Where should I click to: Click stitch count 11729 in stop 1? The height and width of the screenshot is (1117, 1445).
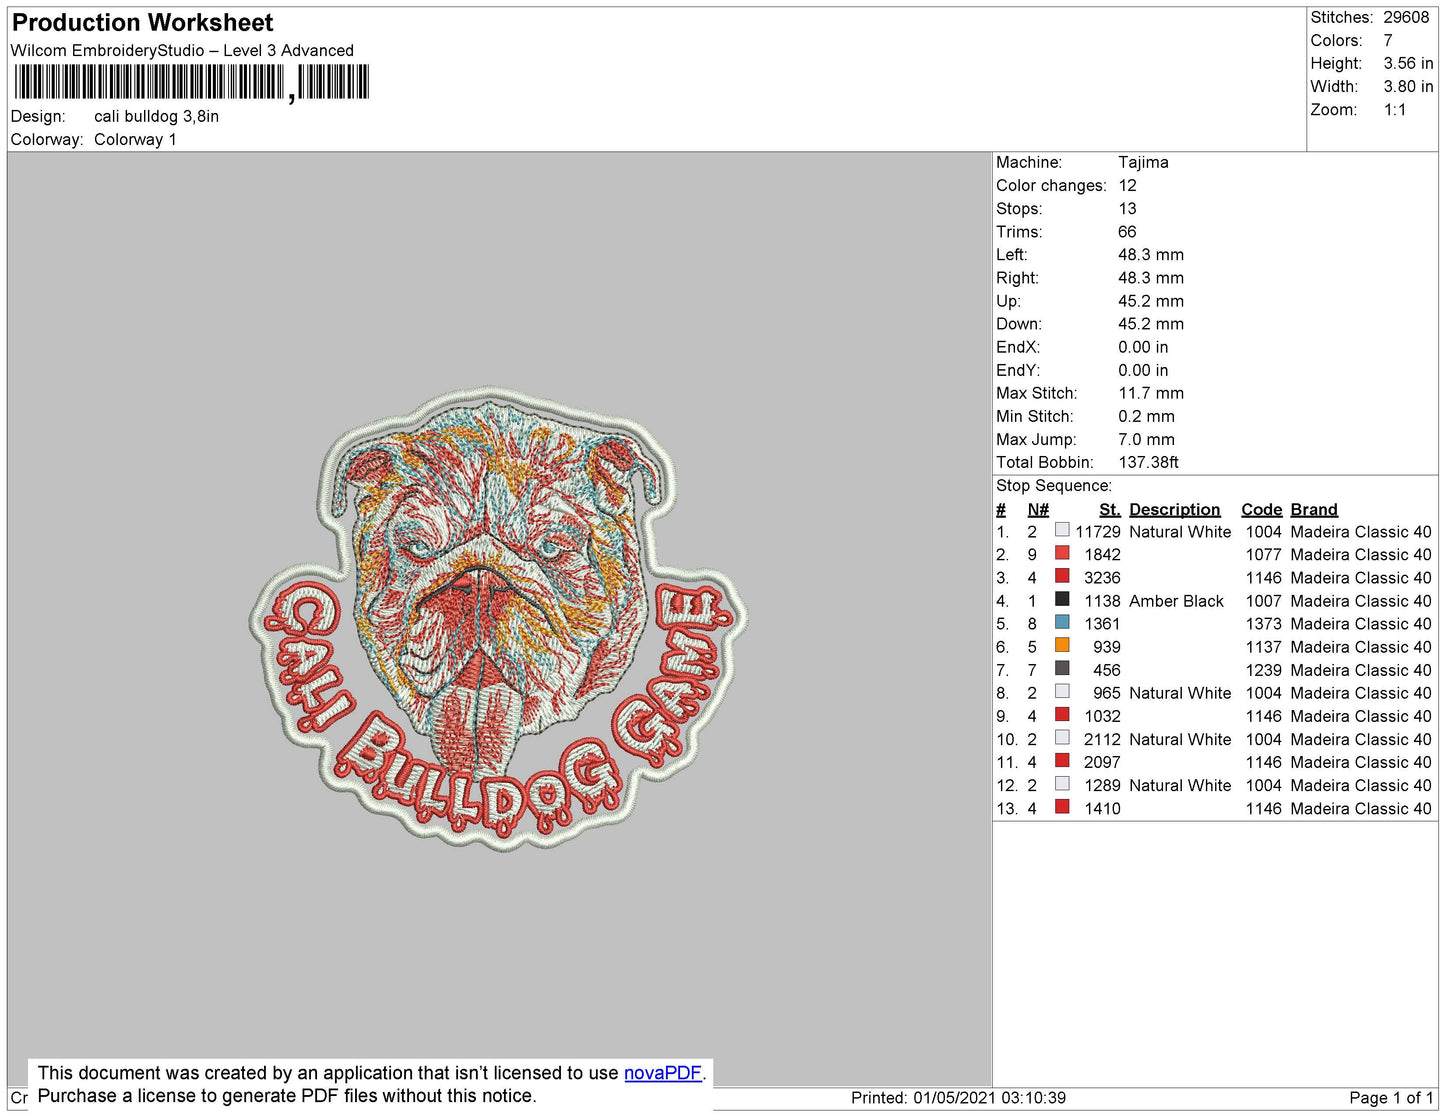(1097, 532)
